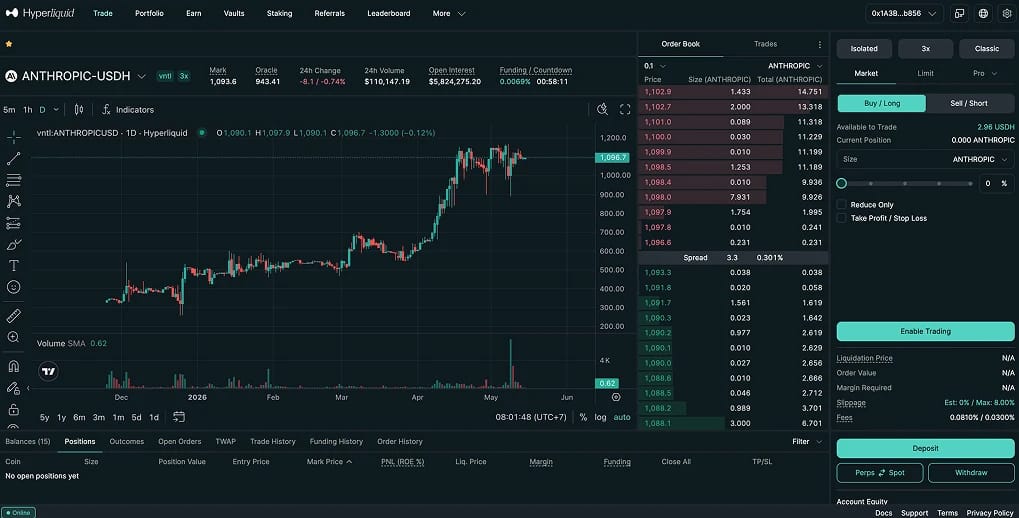
Task: Select the zoom in tool
Action: pos(14,337)
